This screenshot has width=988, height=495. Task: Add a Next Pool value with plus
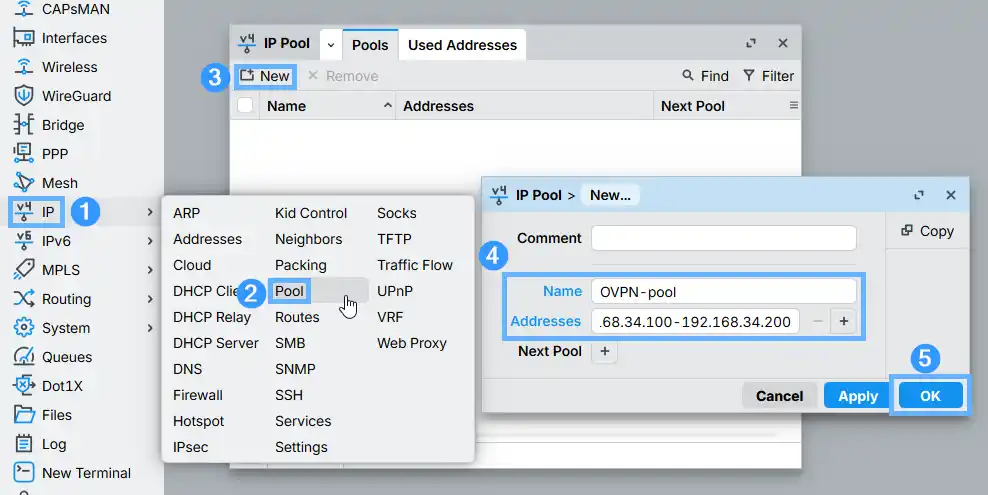(x=605, y=351)
